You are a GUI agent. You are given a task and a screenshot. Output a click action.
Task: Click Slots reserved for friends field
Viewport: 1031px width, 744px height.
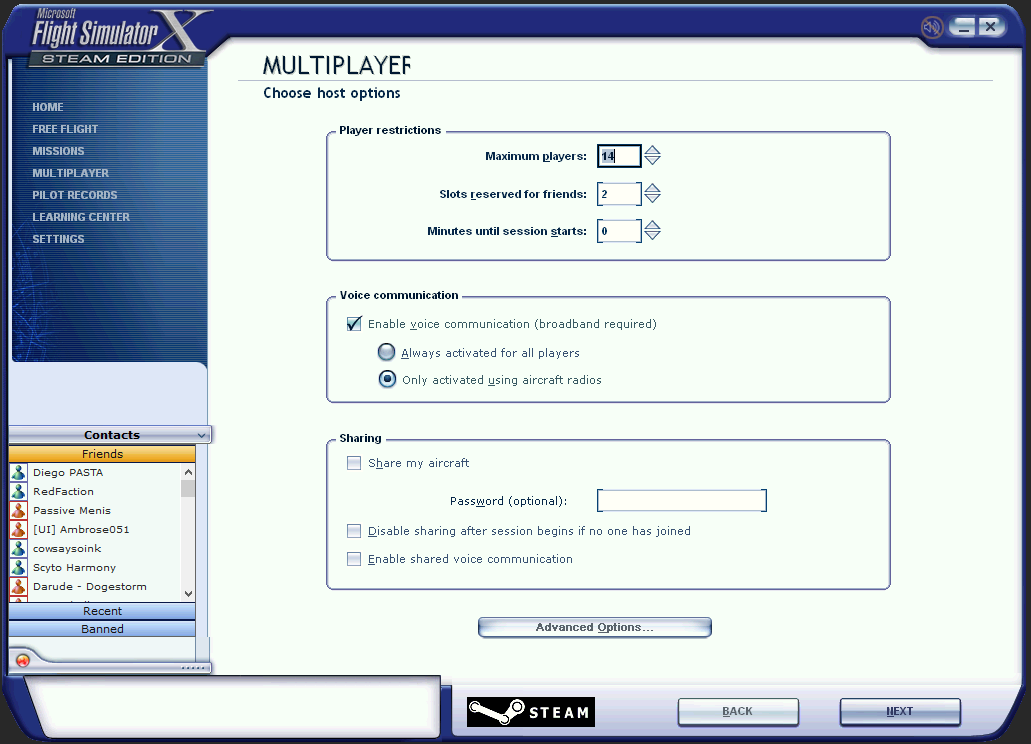click(619, 194)
